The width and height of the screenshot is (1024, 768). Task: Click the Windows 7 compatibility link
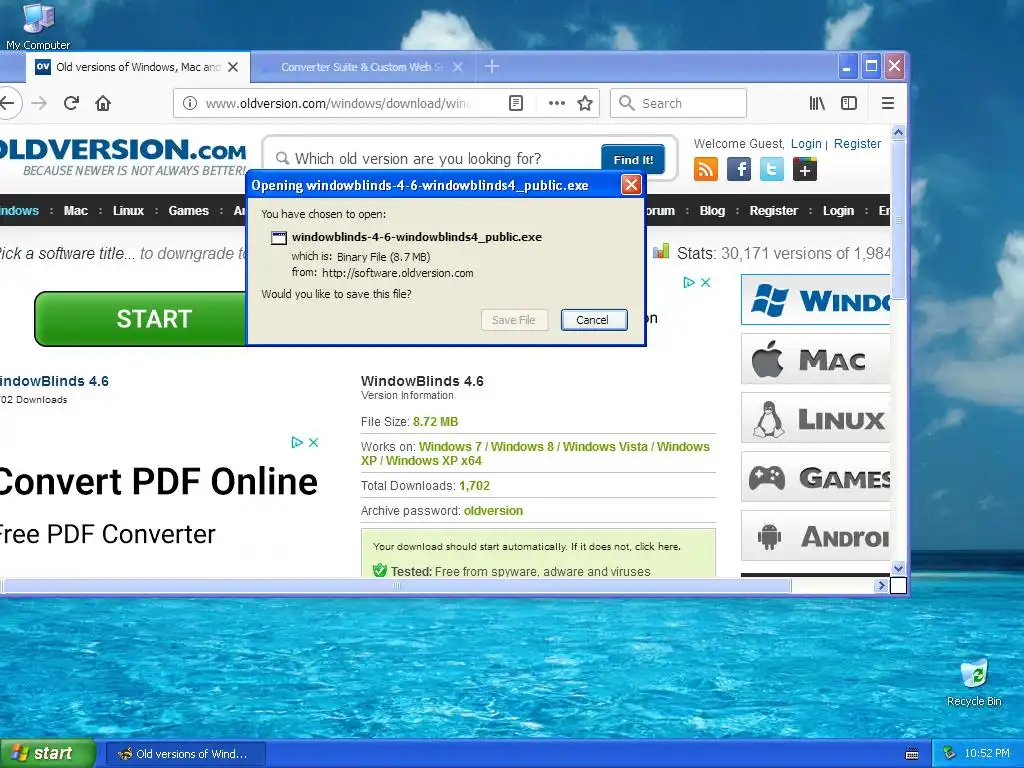[450, 447]
